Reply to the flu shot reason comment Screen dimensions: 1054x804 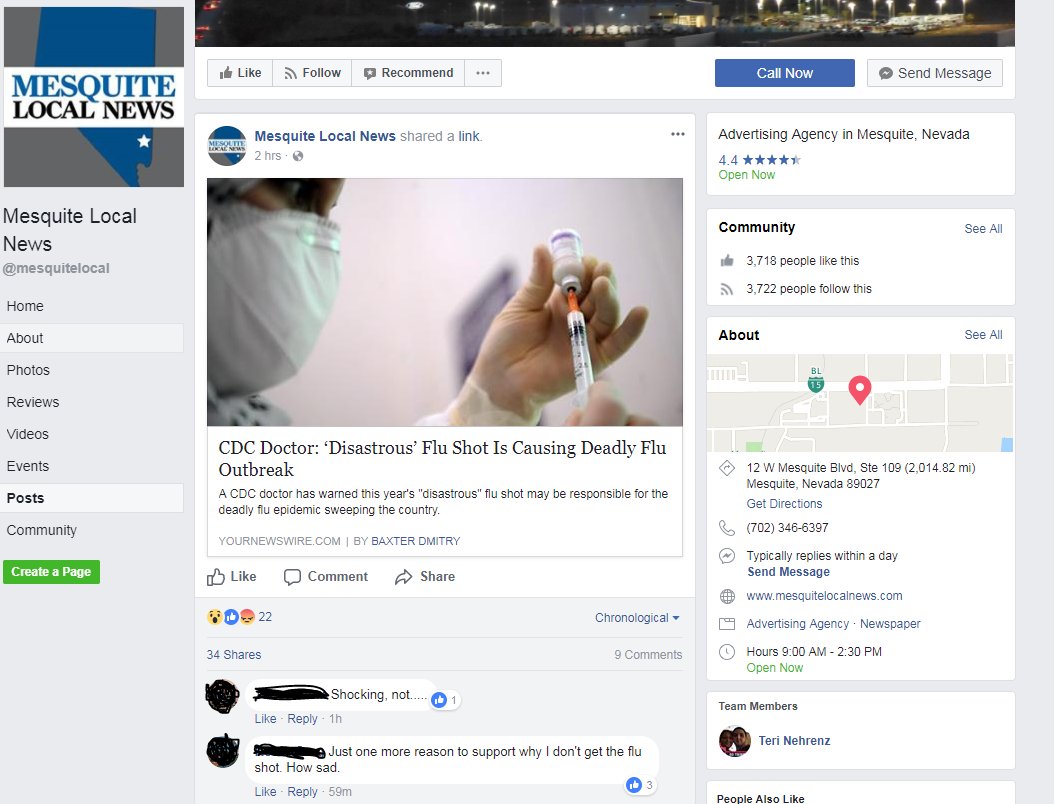coord(302,792)
